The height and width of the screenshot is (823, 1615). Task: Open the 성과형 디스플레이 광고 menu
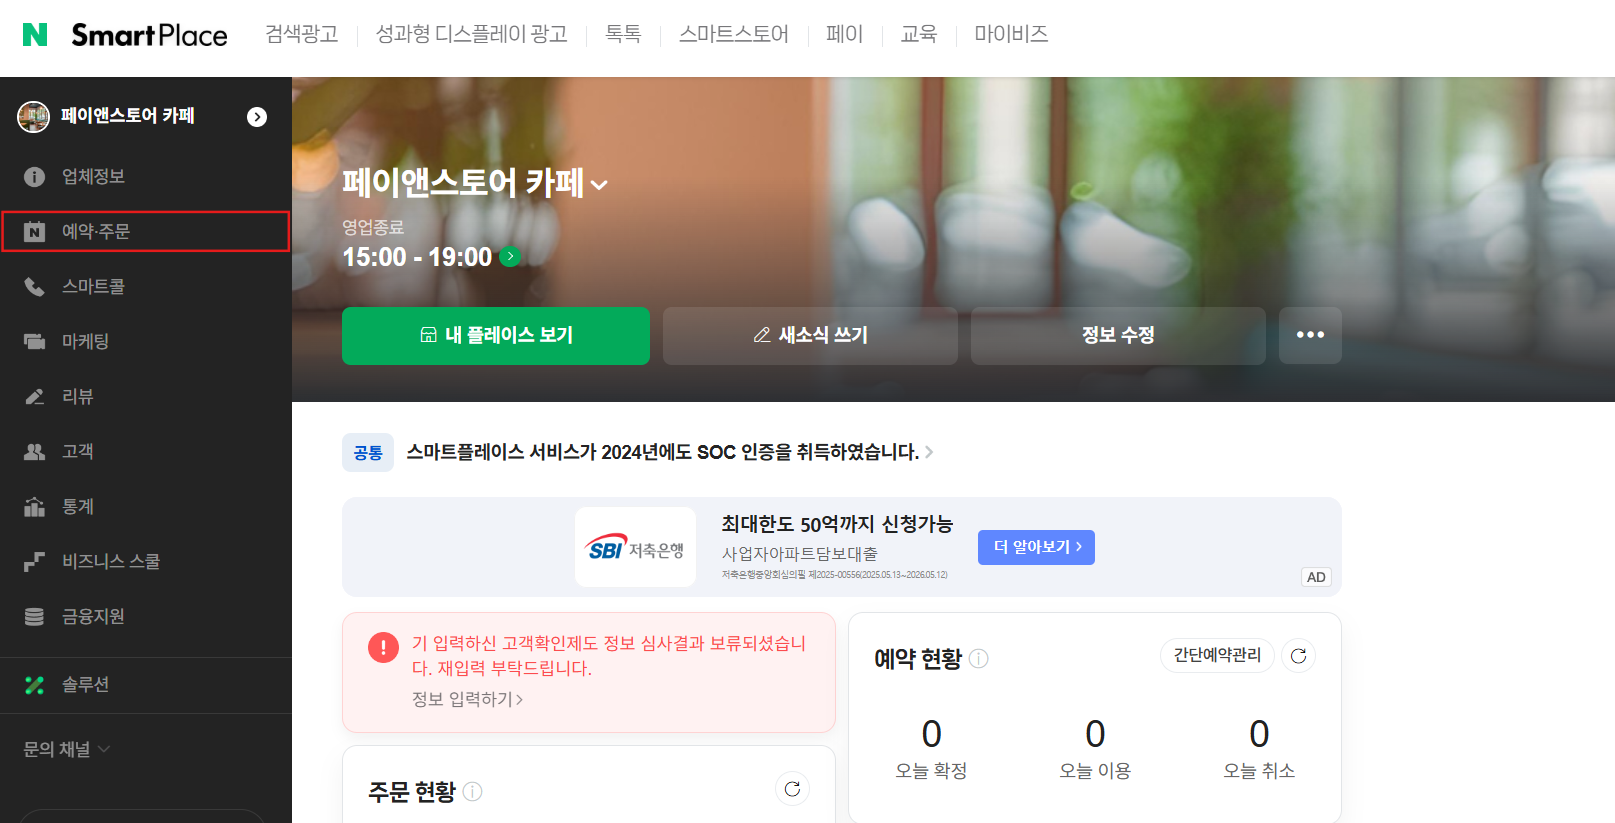pos(471,34)
